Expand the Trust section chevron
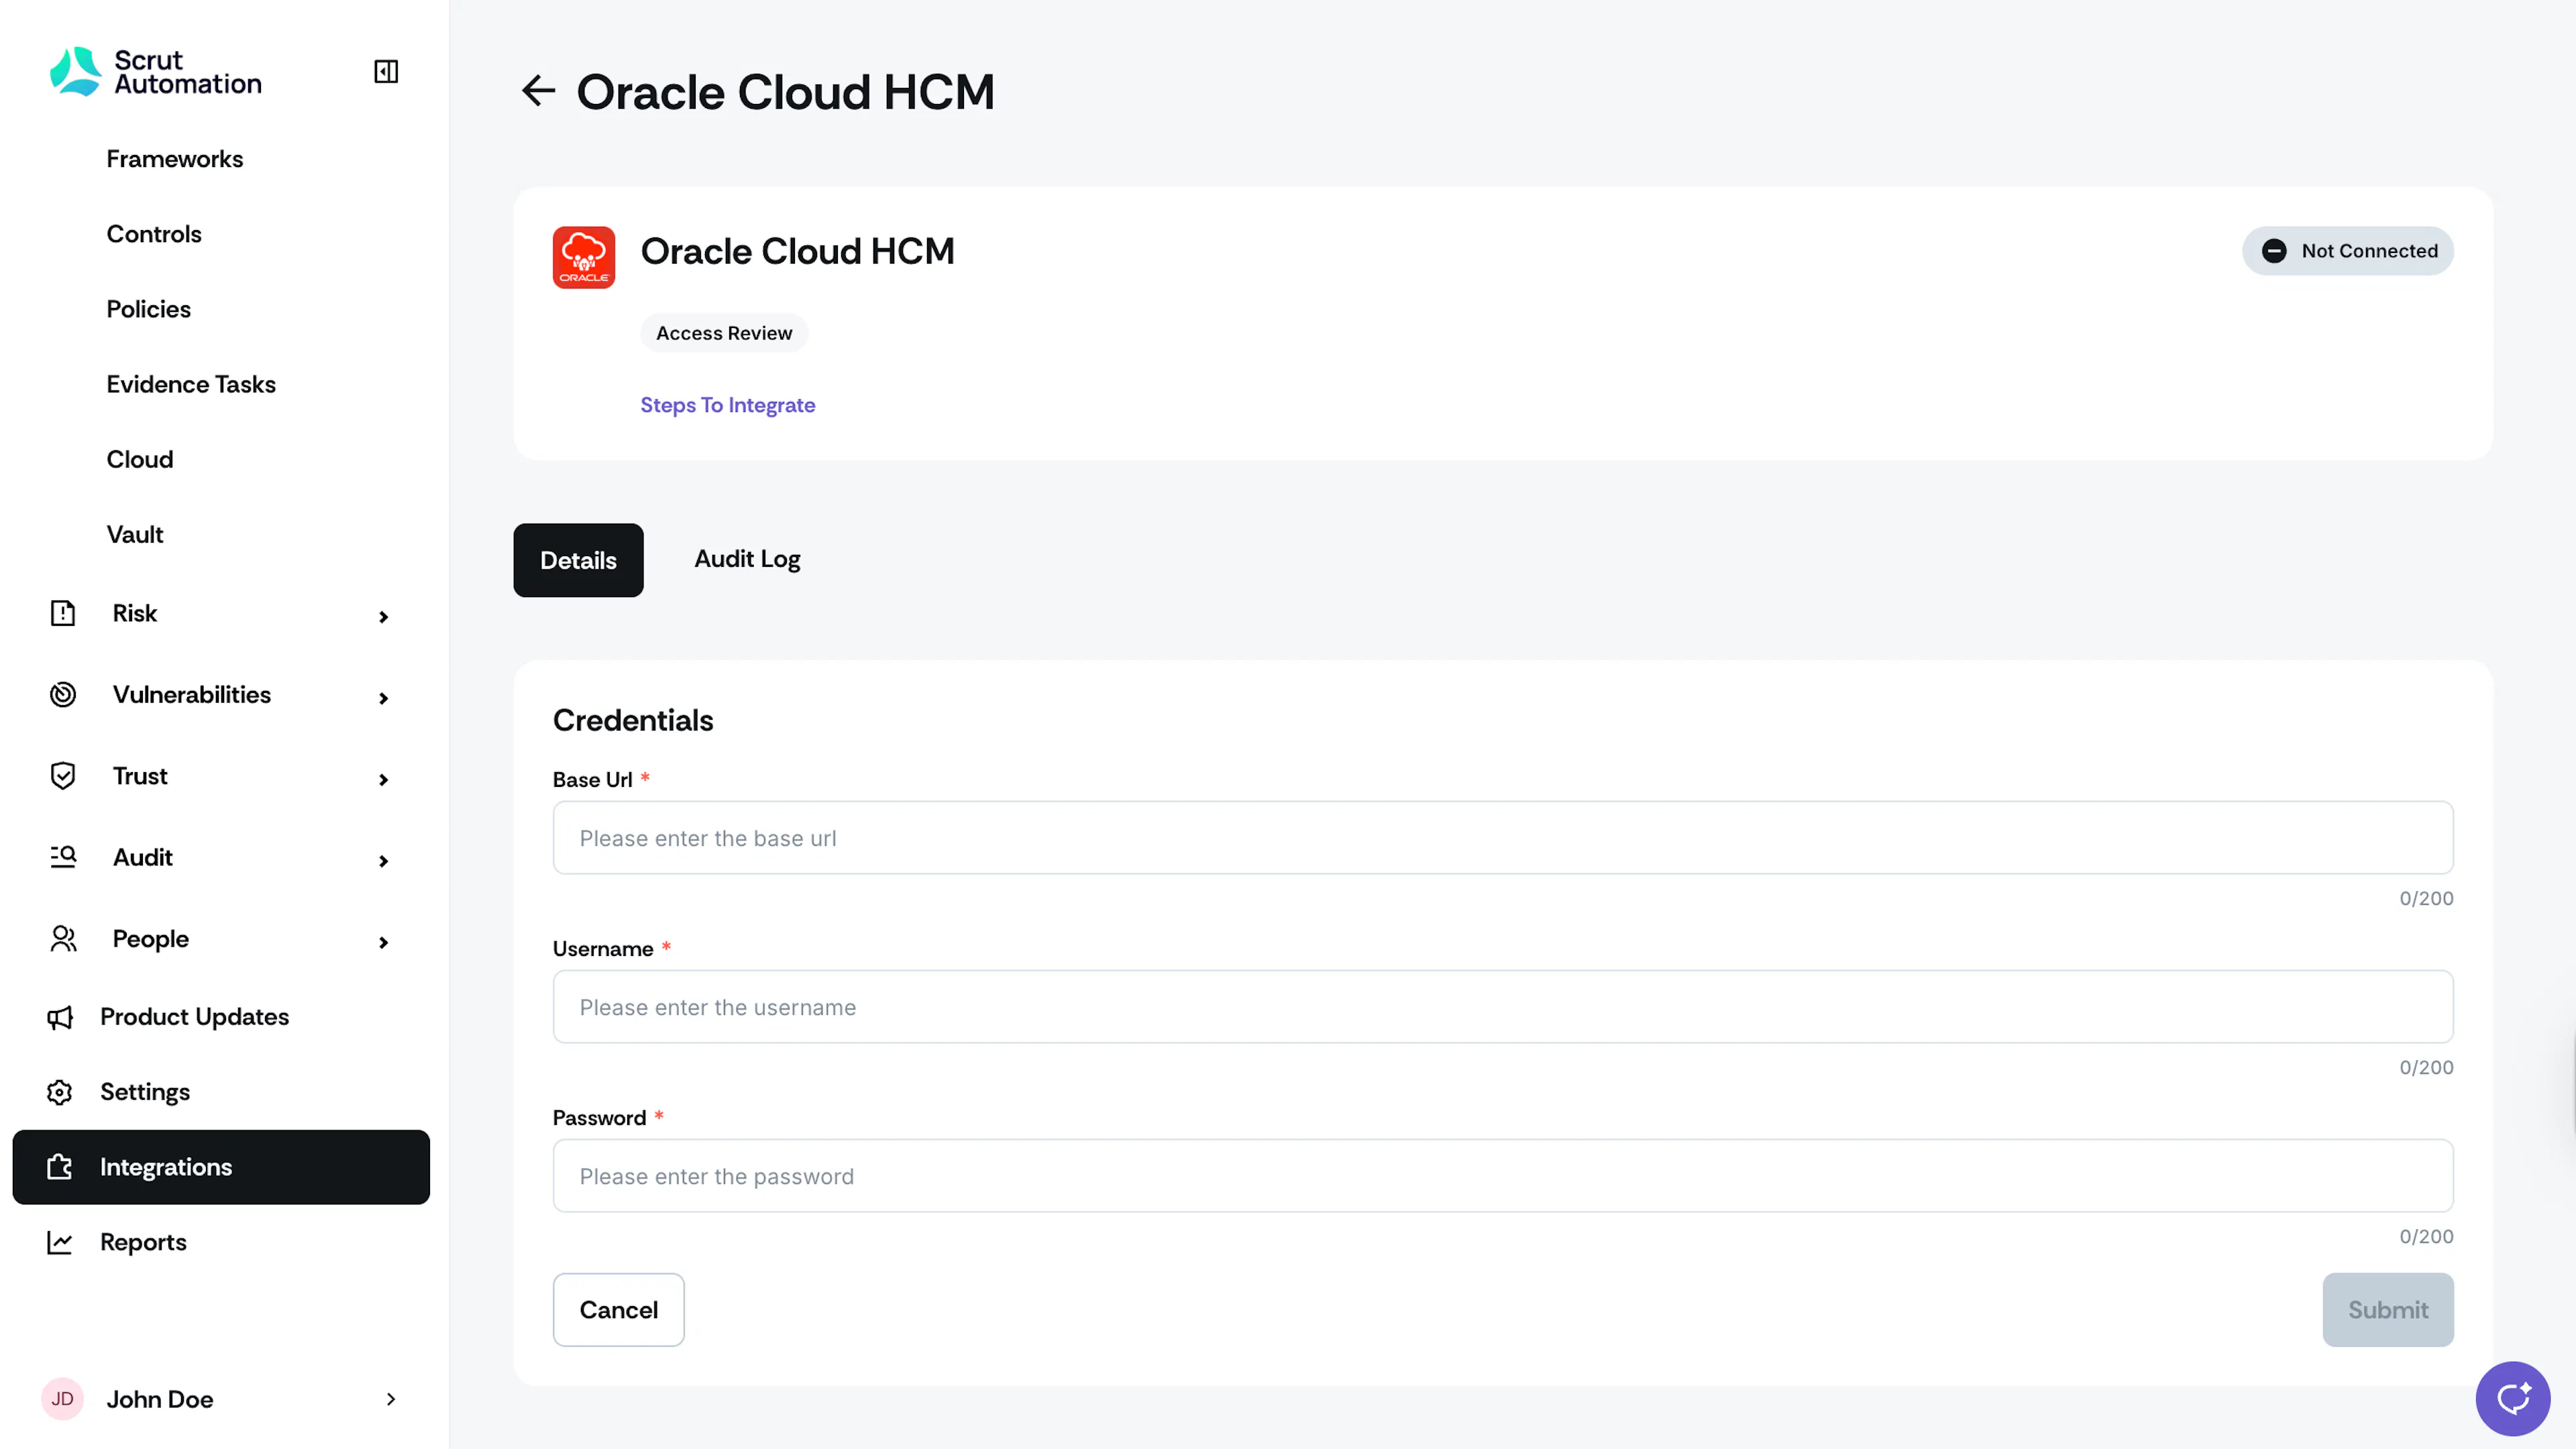The height and width of the screenshot is (1449, 2576). pos(383,779)
